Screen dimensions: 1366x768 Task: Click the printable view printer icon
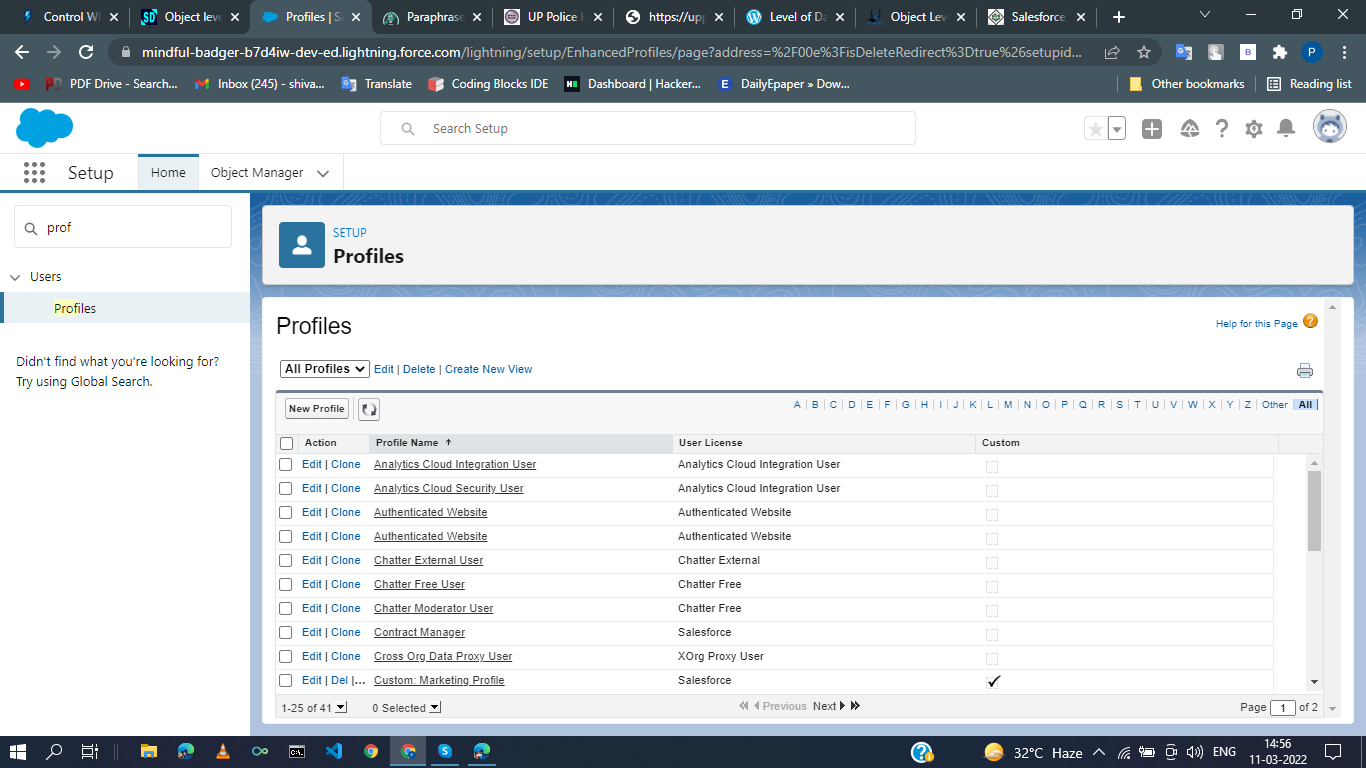1305,371
